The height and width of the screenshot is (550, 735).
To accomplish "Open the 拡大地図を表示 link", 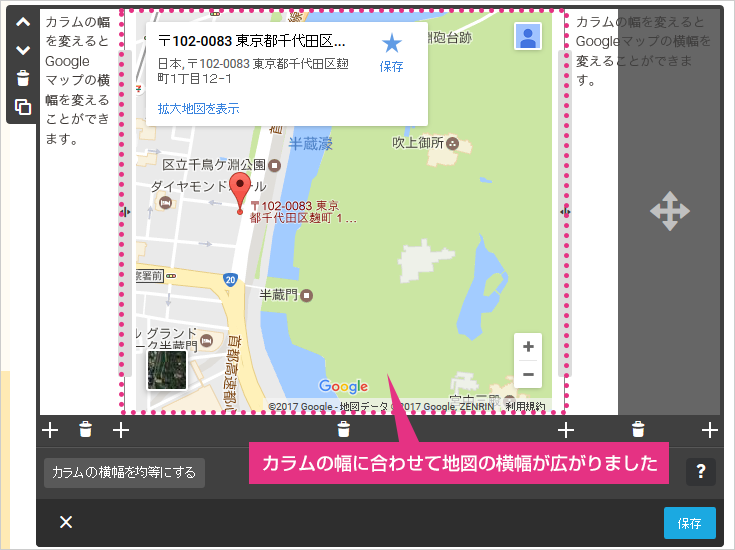I will pyautogui.click(x=198, y=109).
